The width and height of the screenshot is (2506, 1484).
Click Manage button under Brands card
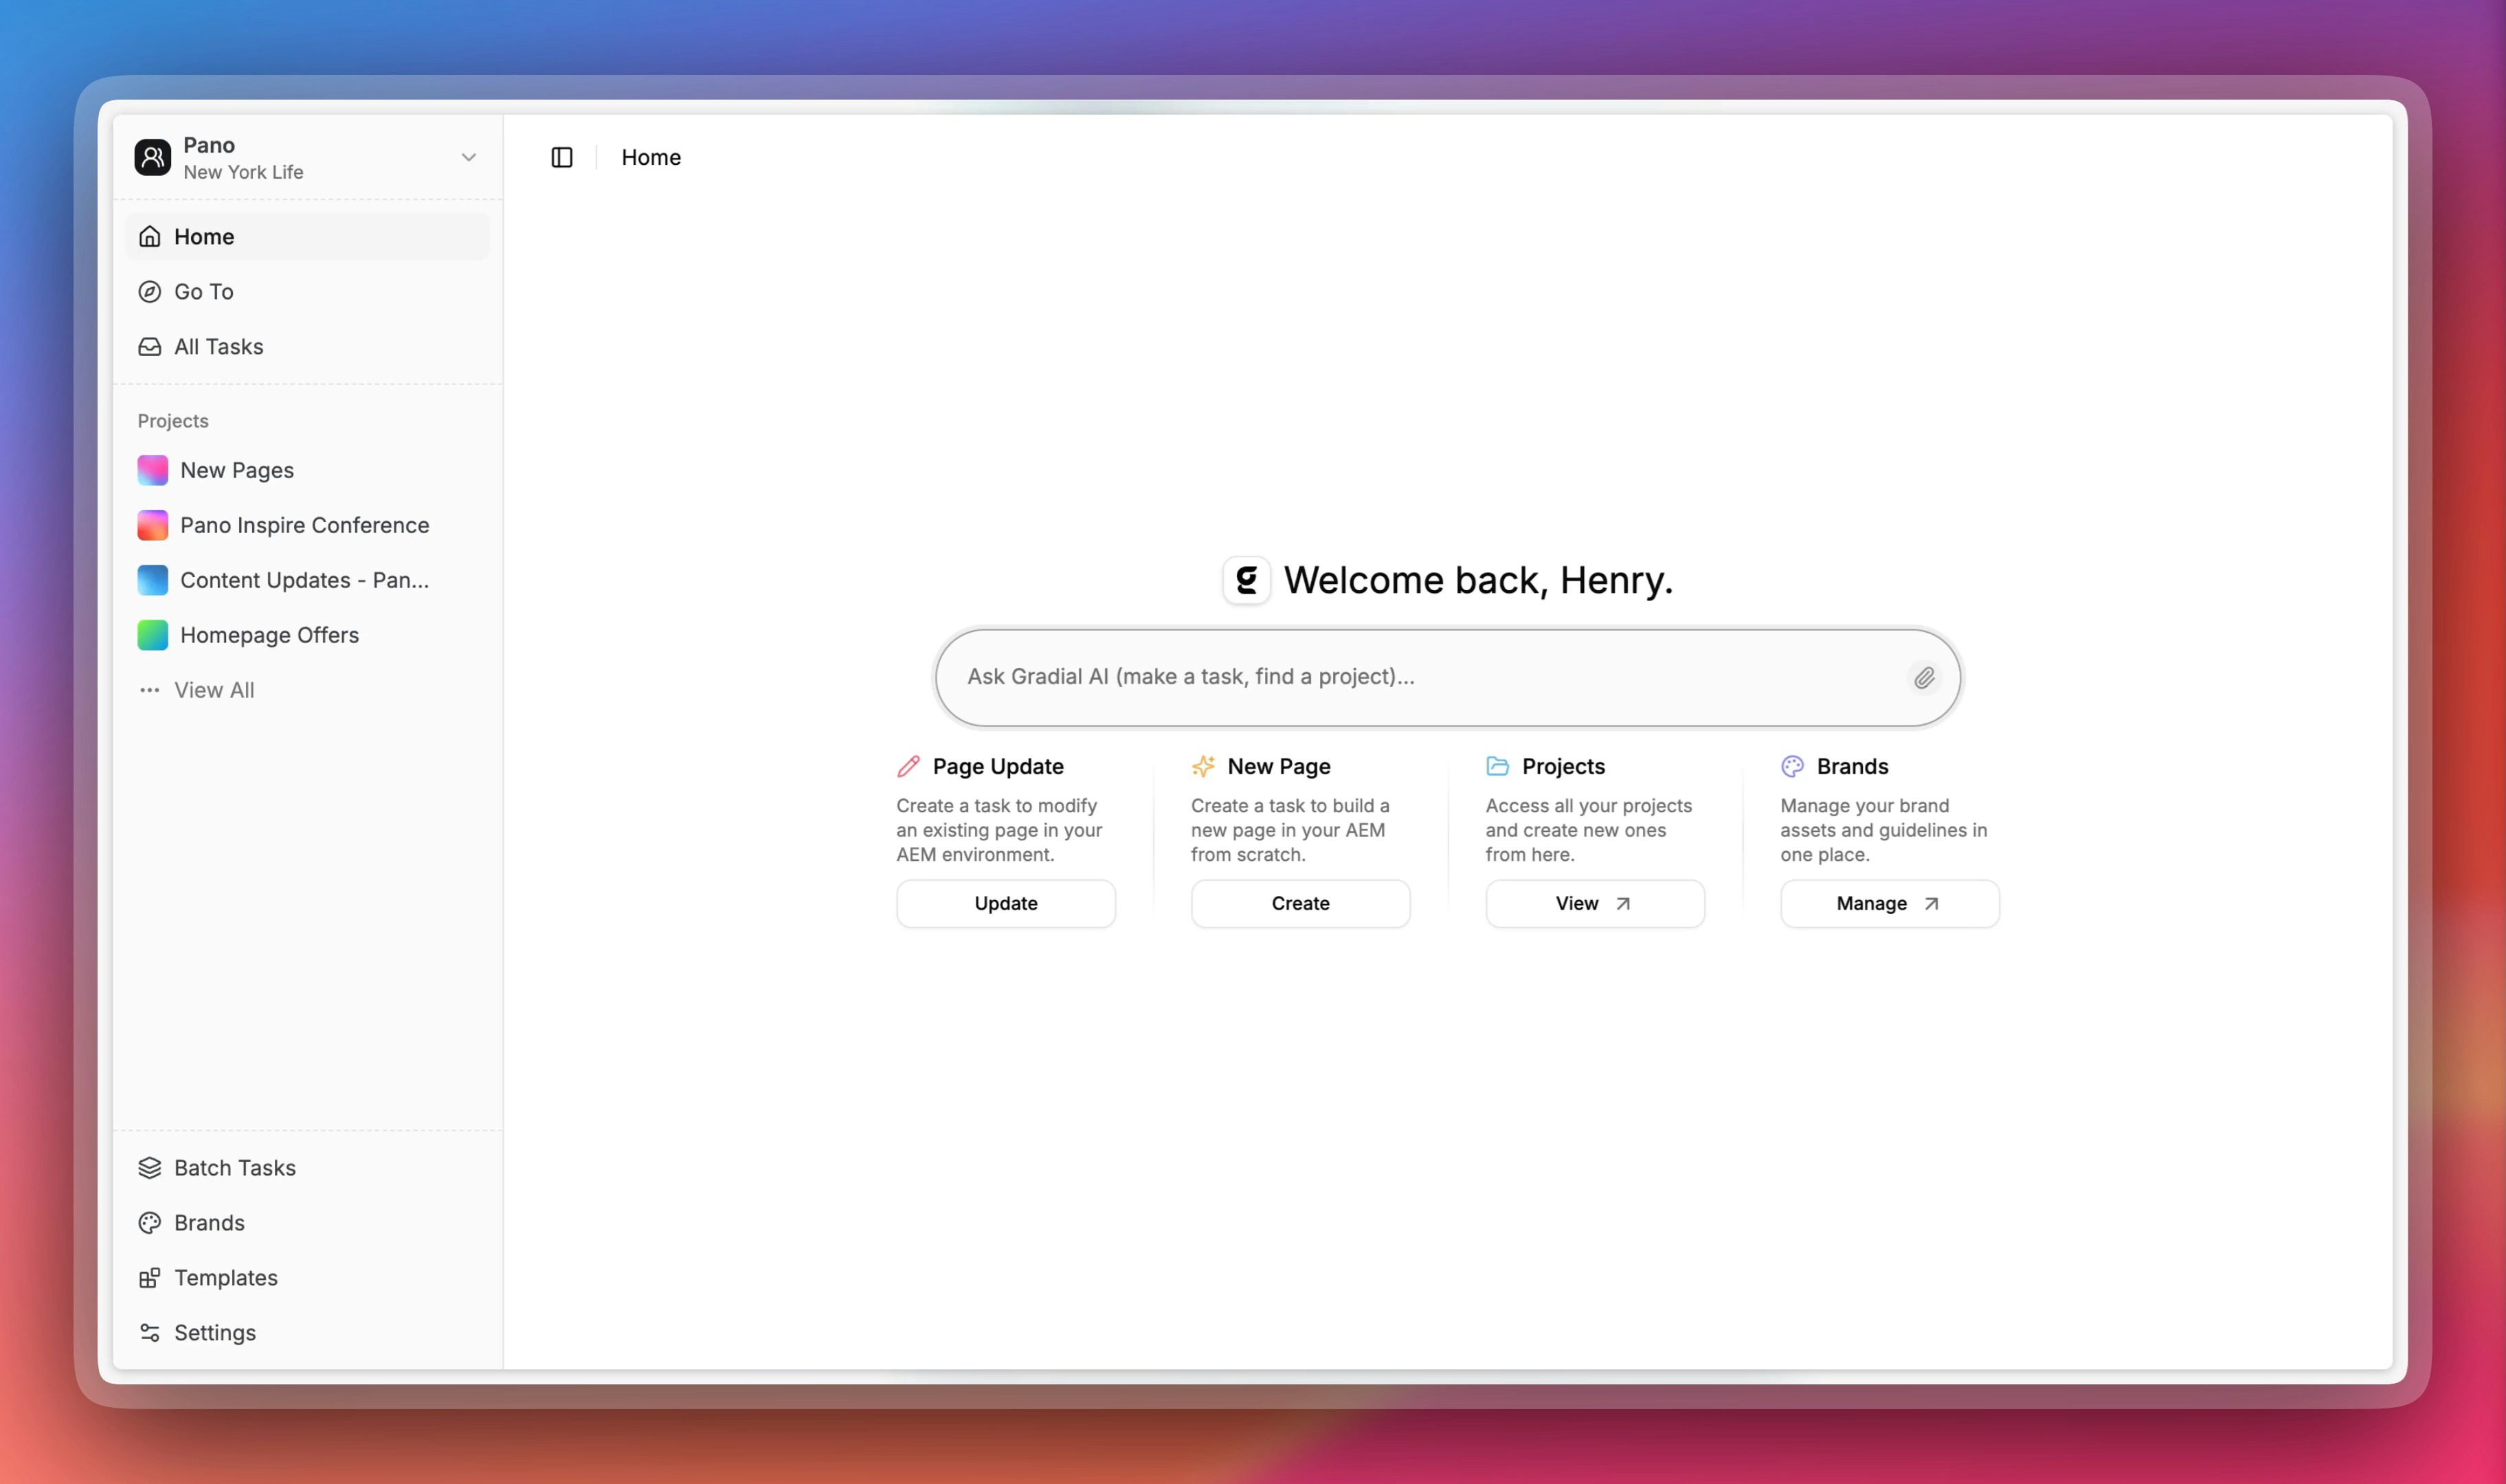[1888, 903]
